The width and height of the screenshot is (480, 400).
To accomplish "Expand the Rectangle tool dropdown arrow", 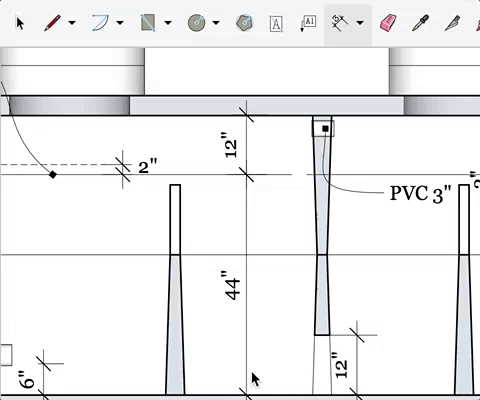I will click(168, 23).
